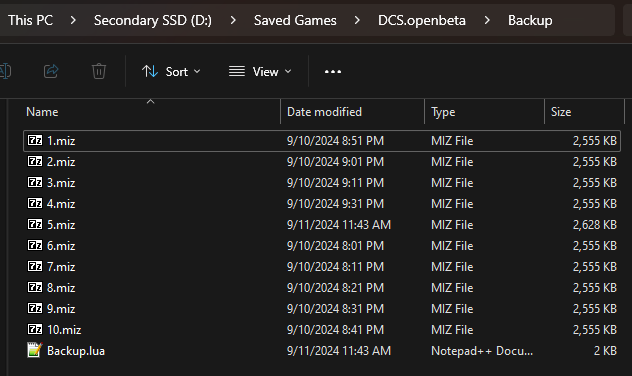Click the 7z icon of 4.miz

pyautogui.click(x=35, y=203)
